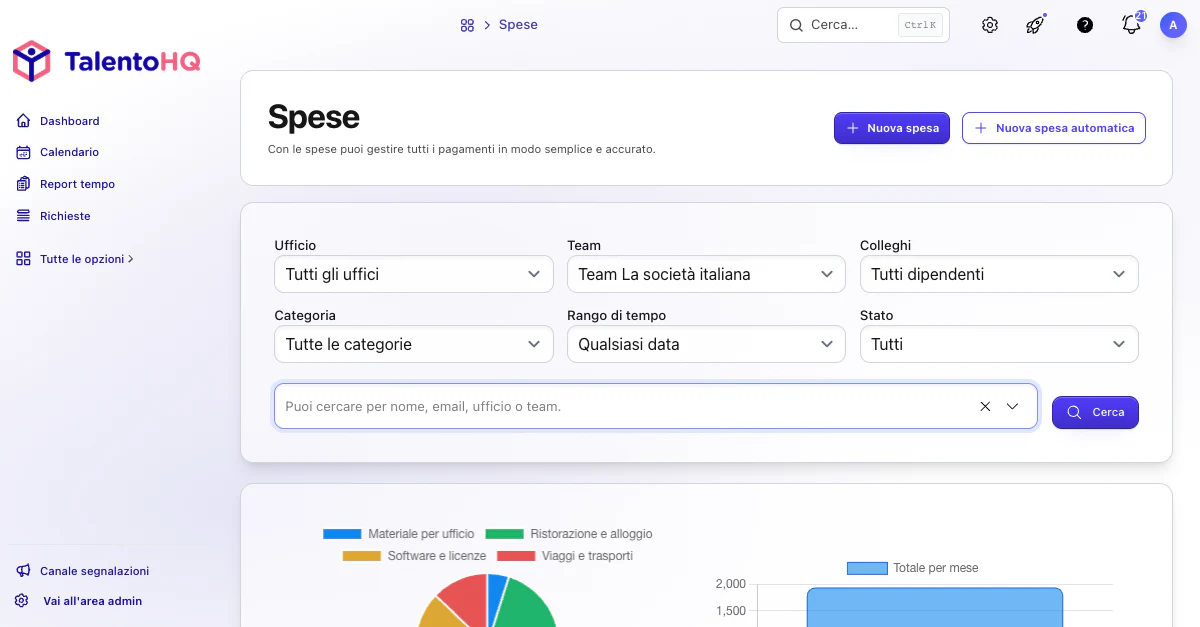Go to Richieste
This screenshot has height=627, width=1200.
tap(65, 216)
